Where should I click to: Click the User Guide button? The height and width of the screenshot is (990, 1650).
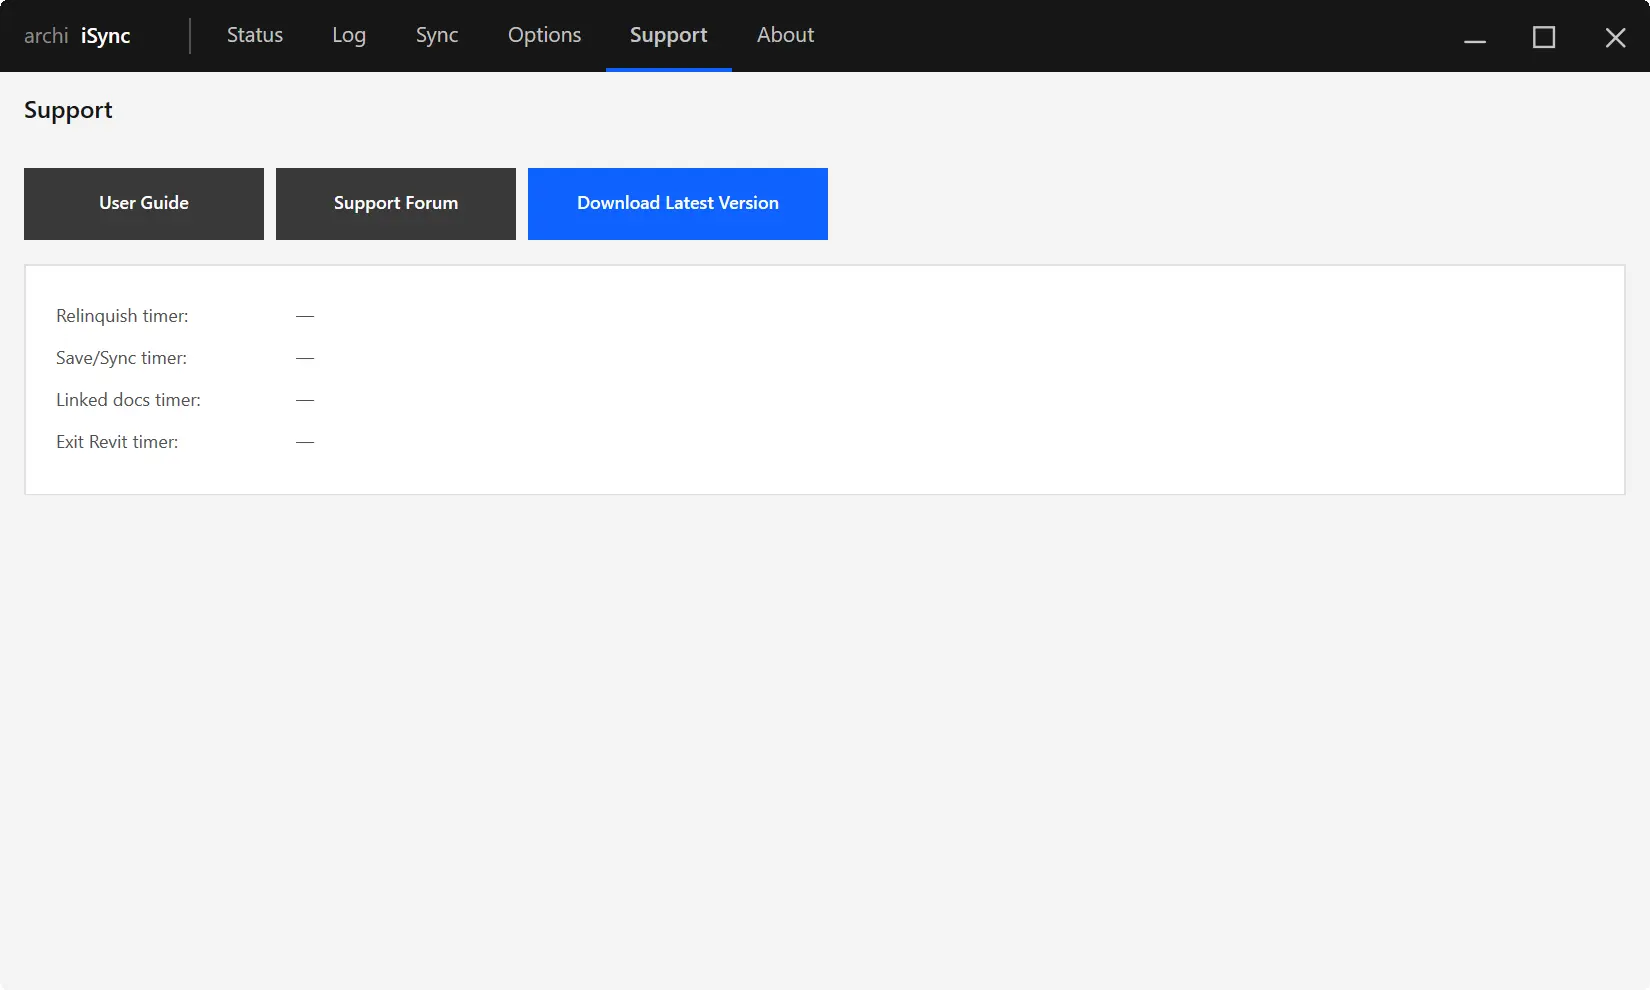coord(143,203)
